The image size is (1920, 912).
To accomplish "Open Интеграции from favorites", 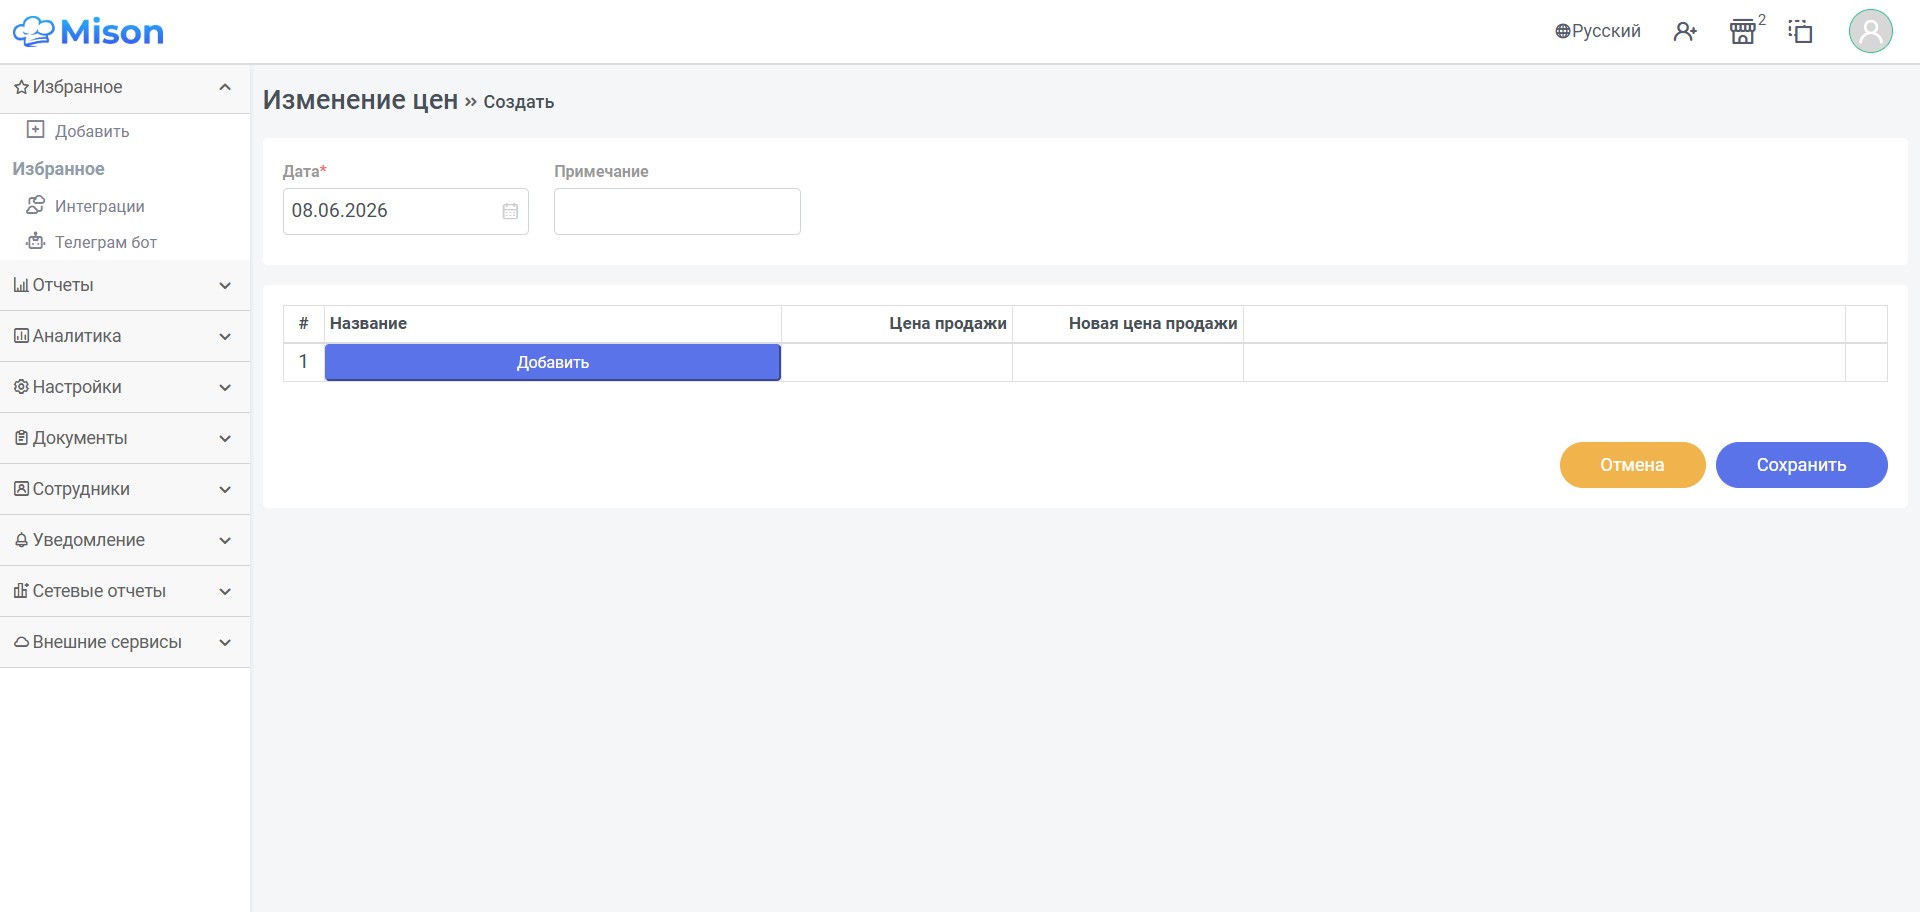I will (99, 206).
